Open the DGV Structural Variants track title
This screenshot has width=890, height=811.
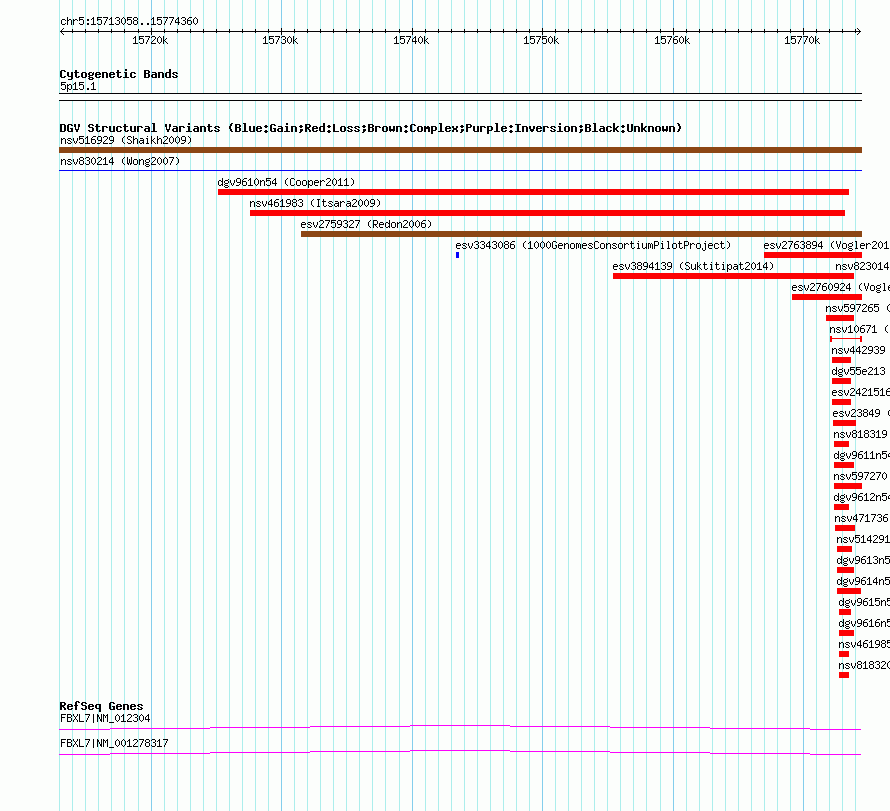point(371,128)
